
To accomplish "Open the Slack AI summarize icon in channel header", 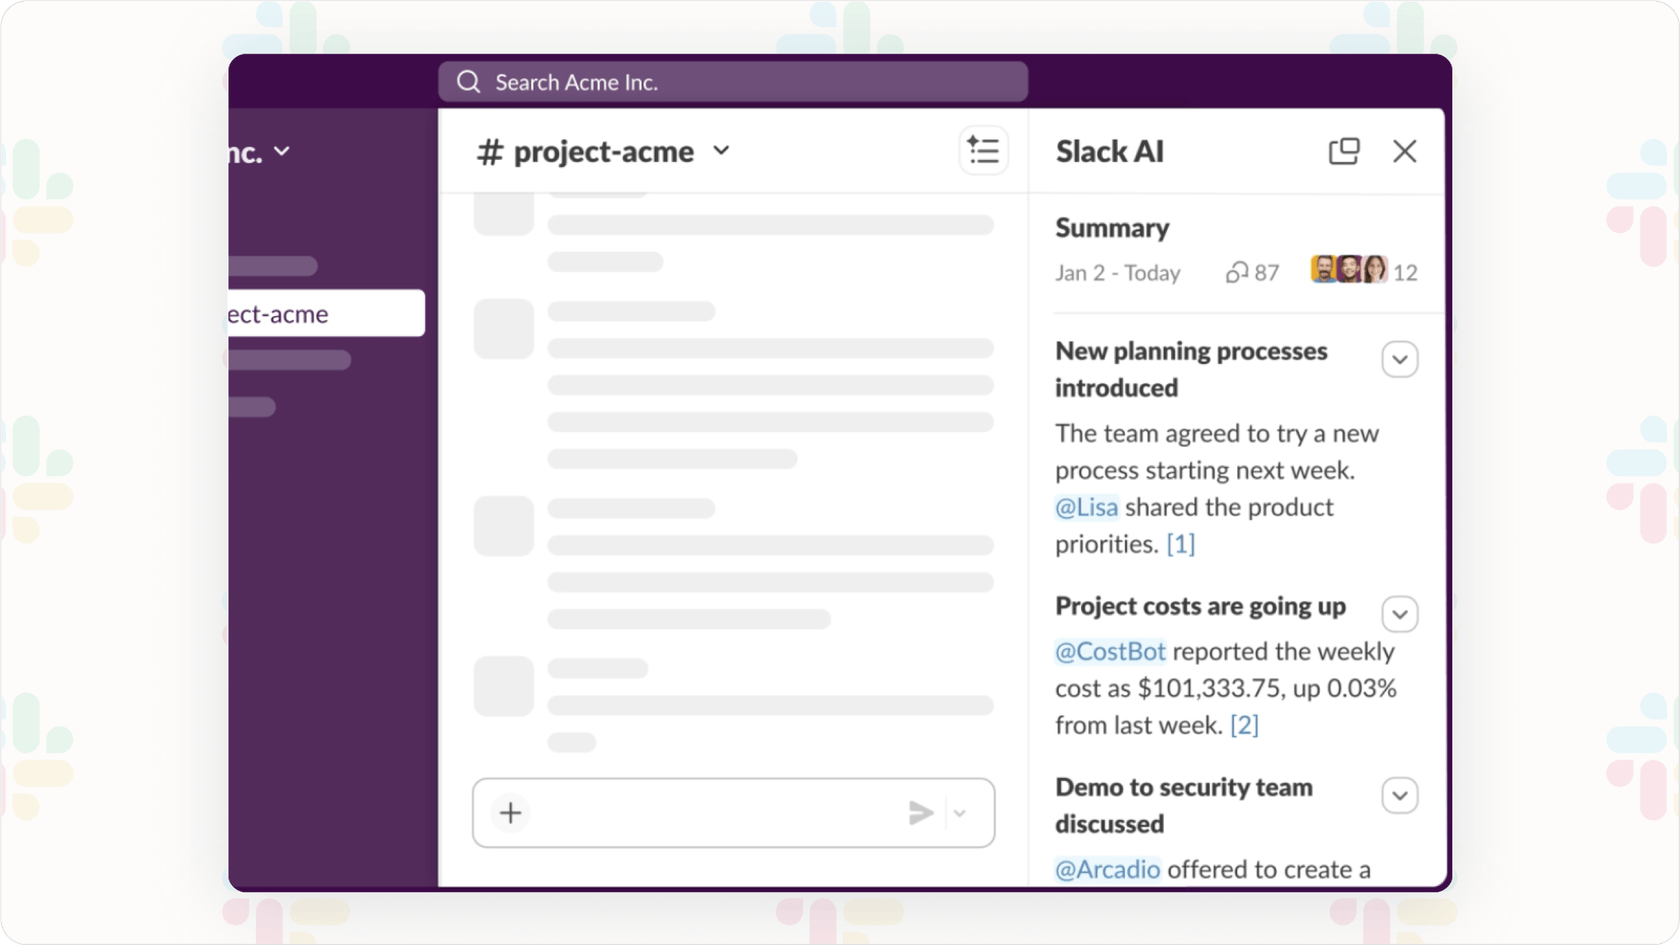I will click(x=983, y=150).
